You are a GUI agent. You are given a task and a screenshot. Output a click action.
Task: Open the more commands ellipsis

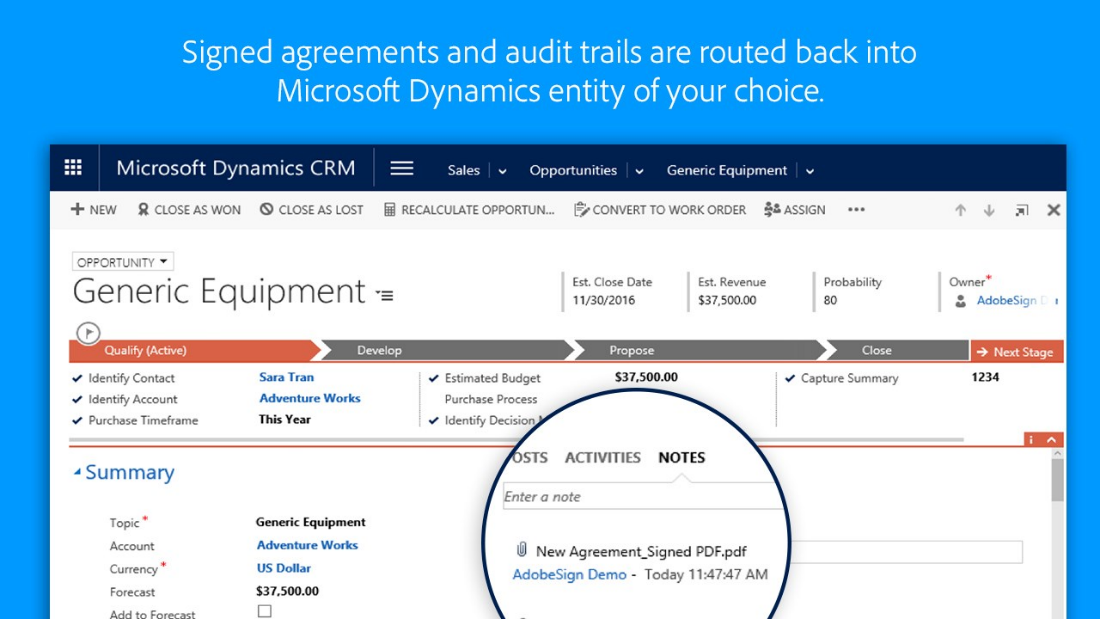pyautogui.click(x=856, y=210)
